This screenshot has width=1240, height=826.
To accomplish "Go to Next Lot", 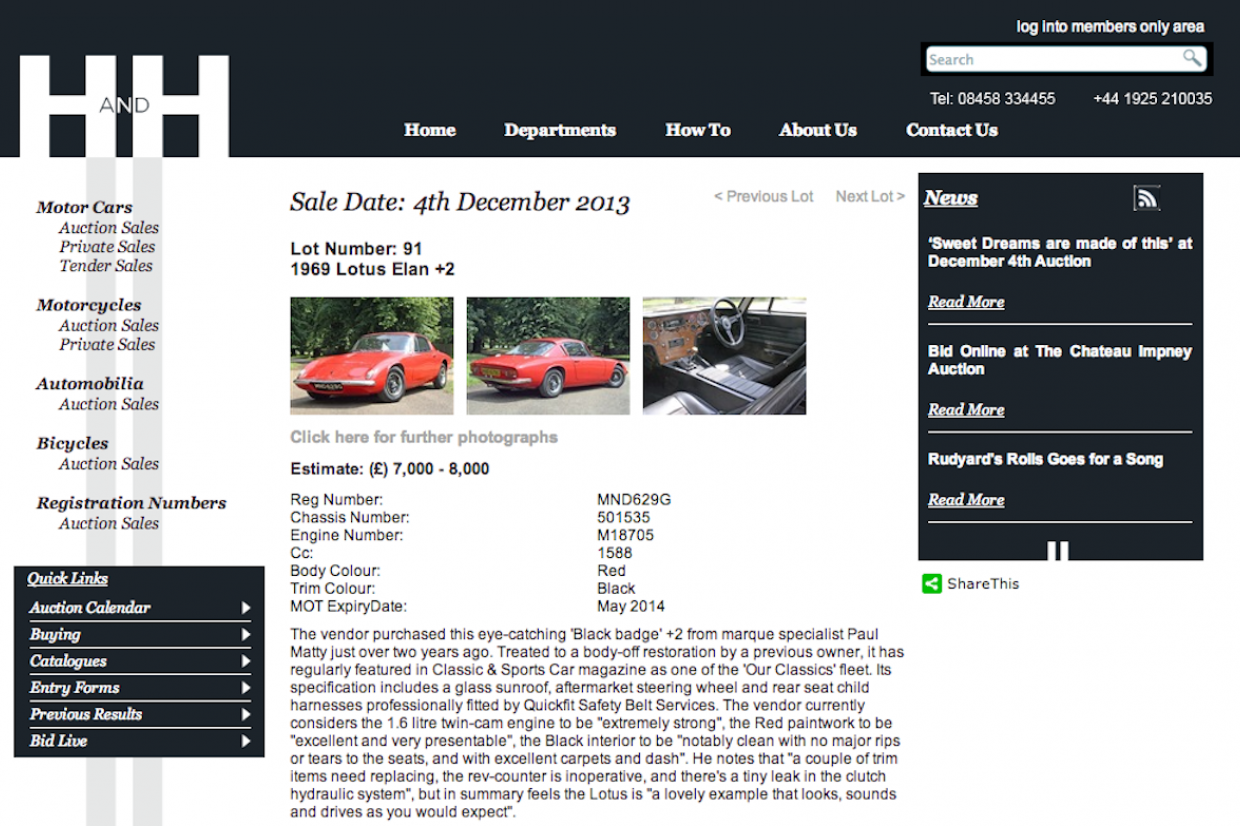I will click(x=870, y=197).
